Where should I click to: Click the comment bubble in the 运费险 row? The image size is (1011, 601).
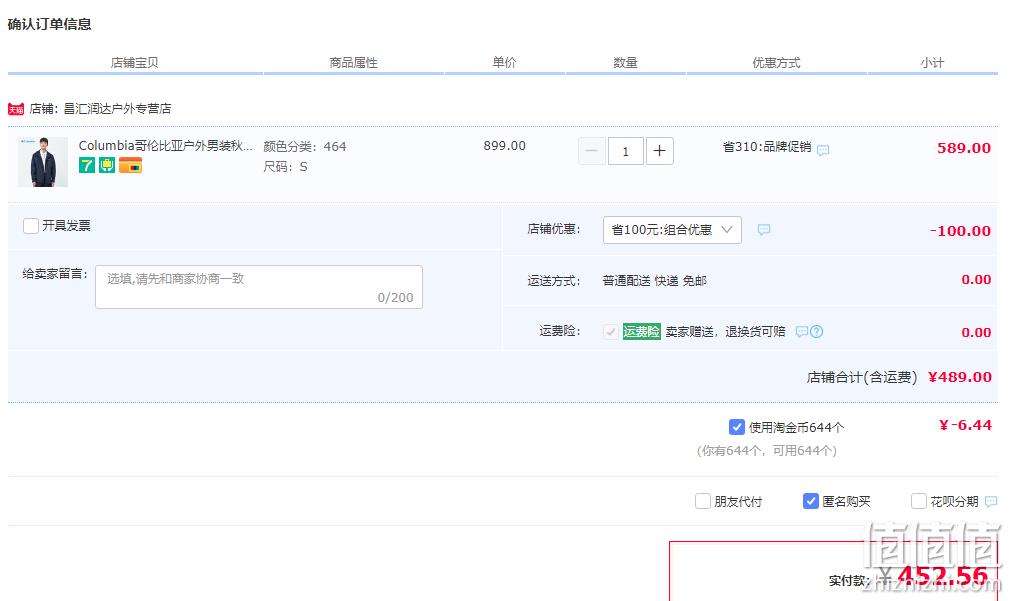coord(801,331)
